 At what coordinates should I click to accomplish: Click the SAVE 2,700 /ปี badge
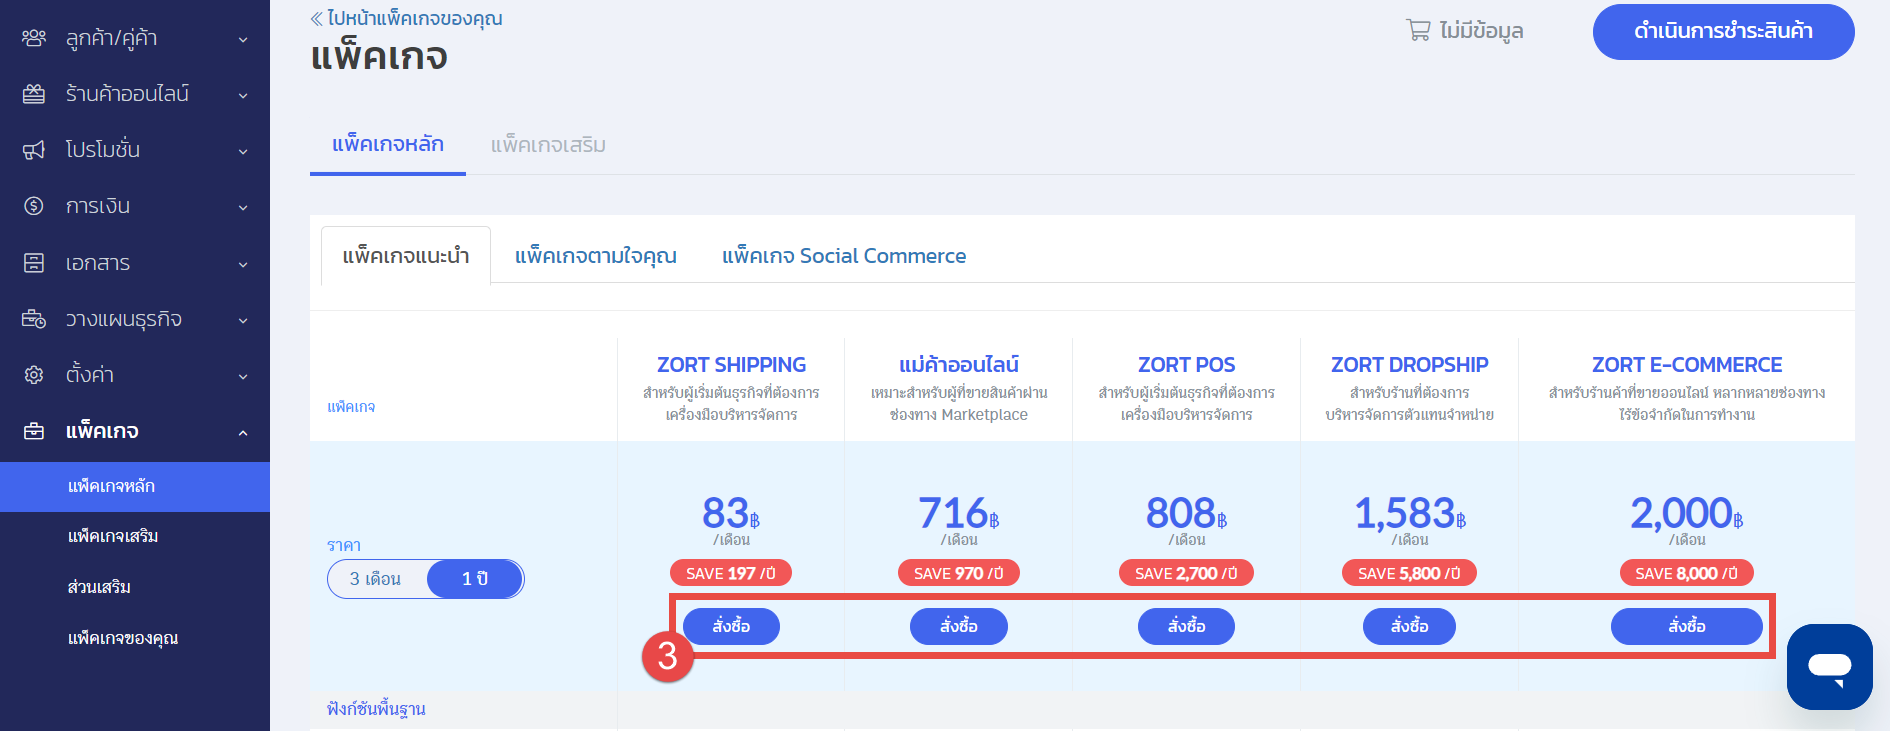pos(1186,573)
